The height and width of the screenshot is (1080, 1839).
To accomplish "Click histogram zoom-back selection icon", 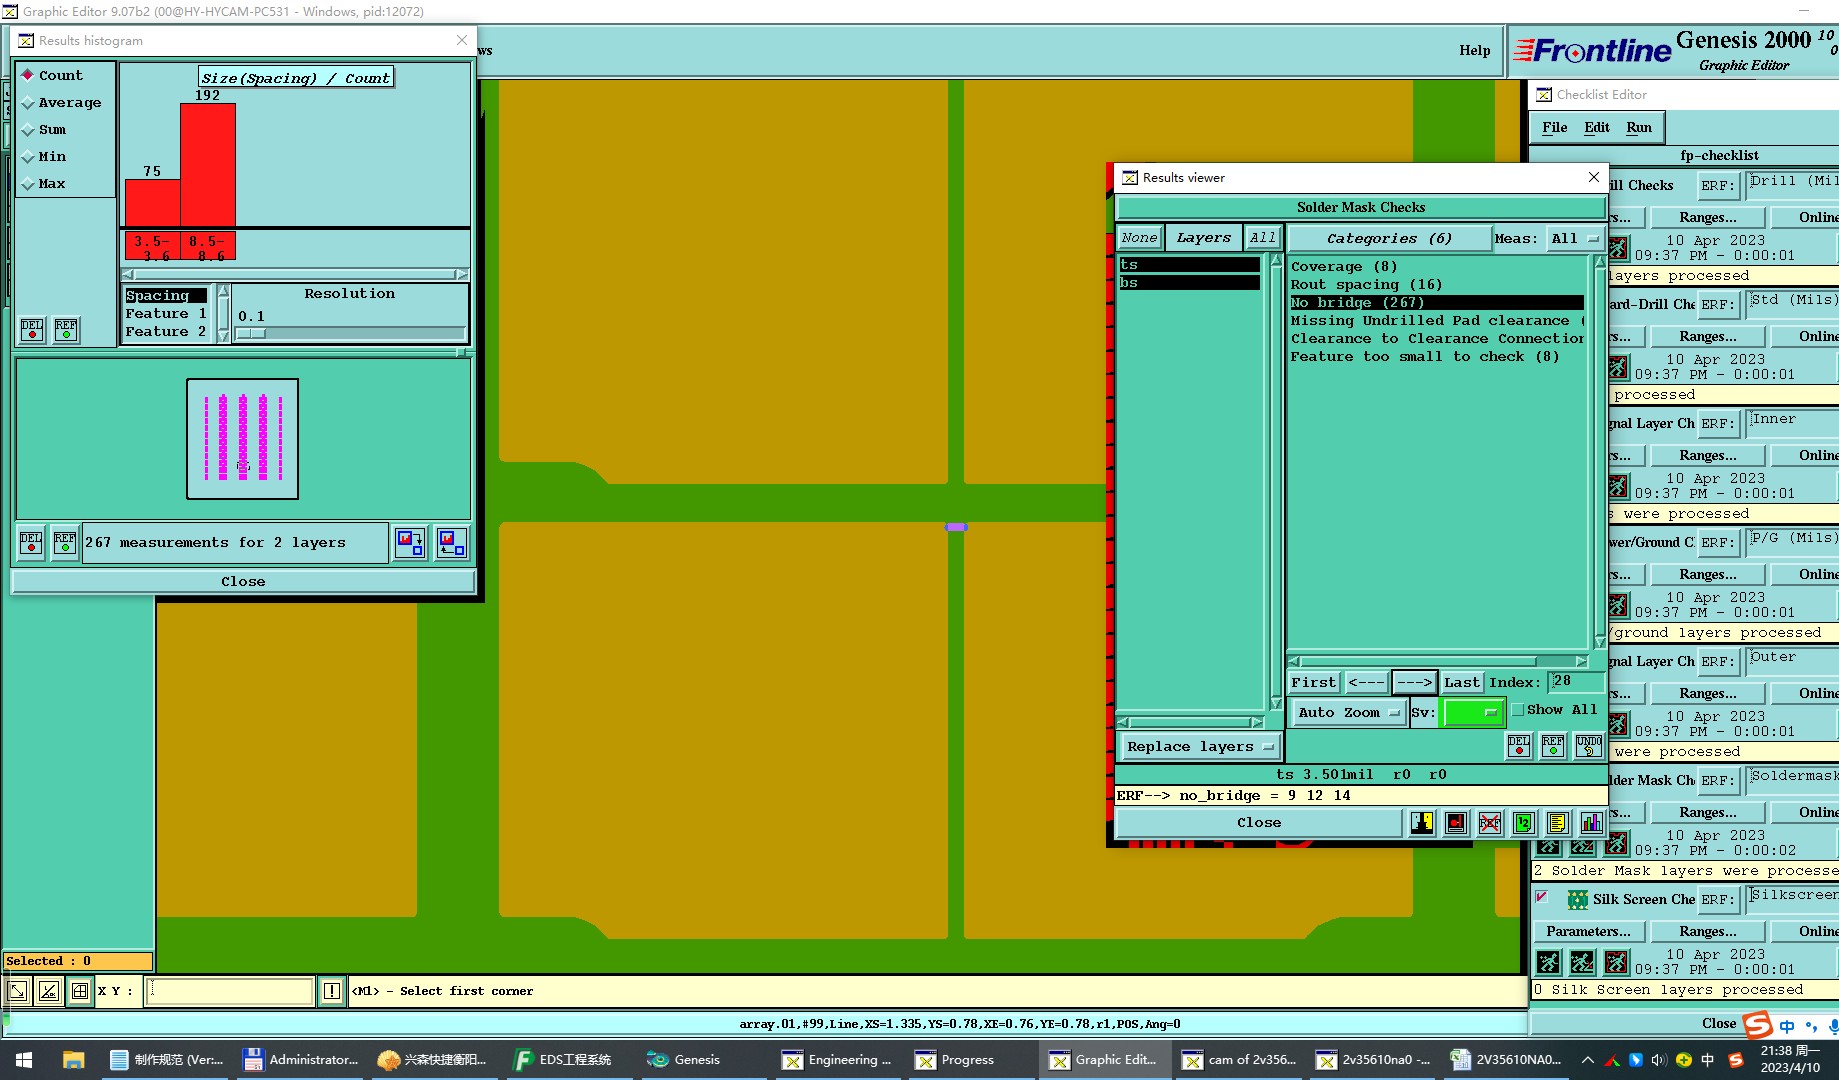I will point(451,542).
